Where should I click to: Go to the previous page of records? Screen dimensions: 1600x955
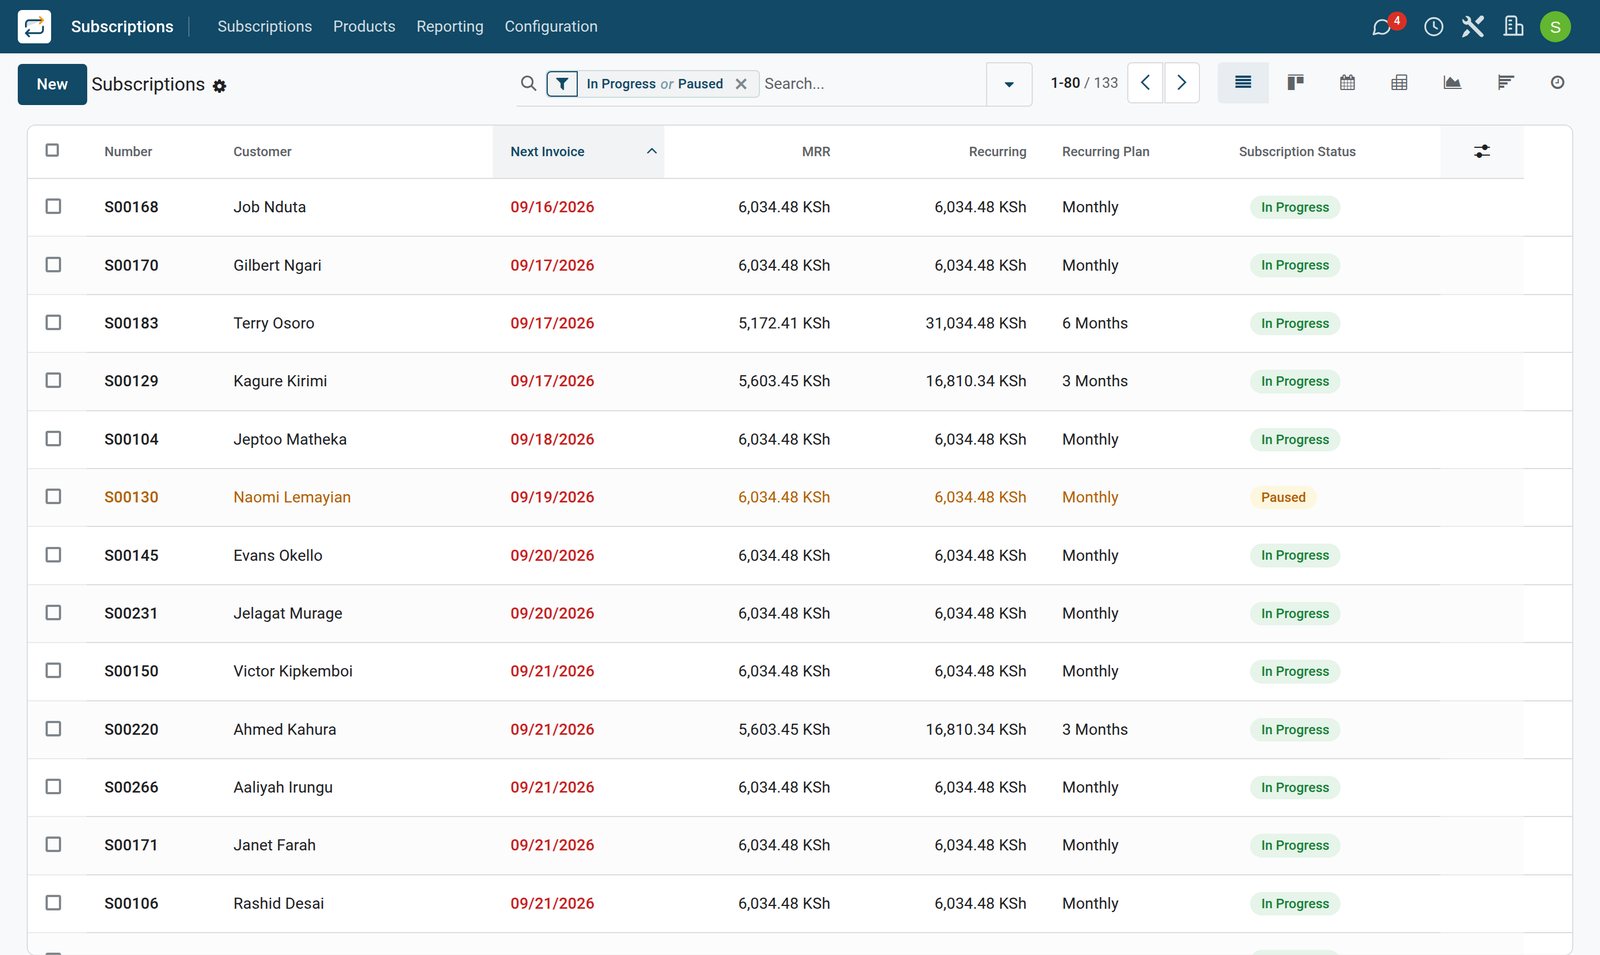click(x=1146, y=83)
